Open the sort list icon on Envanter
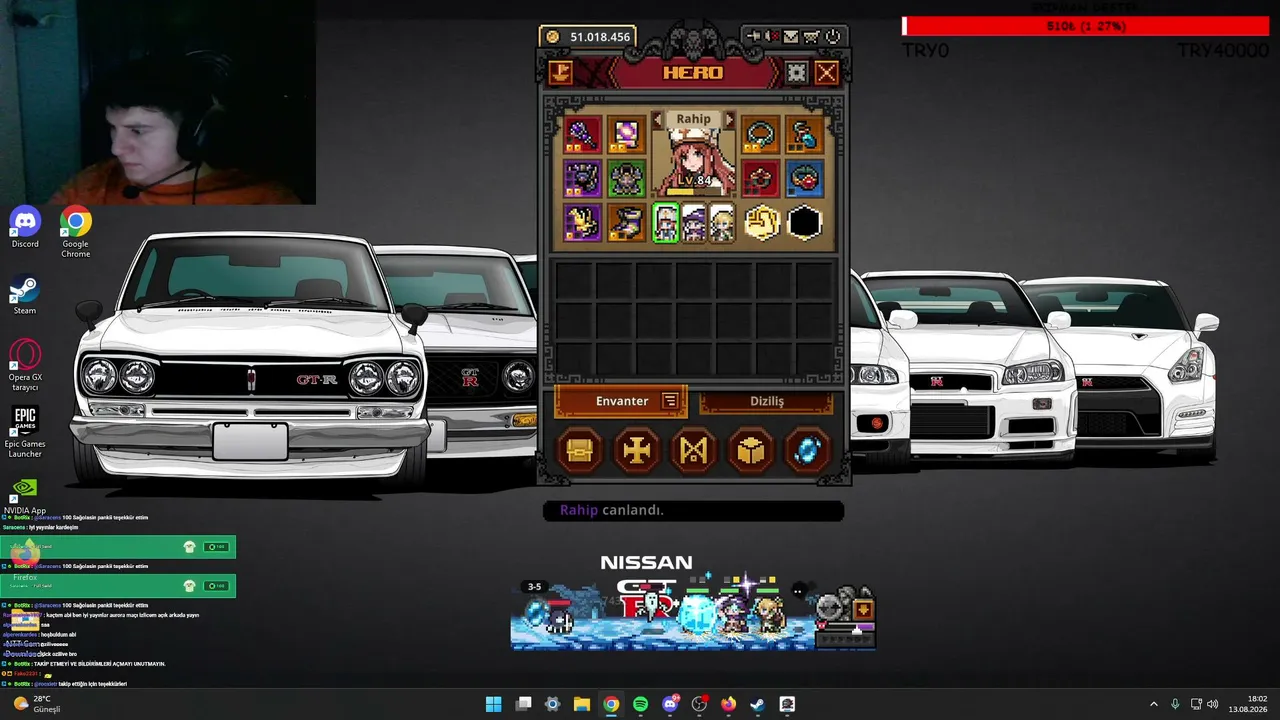This screenshot has height=720, width=1280. click(670, 401)
